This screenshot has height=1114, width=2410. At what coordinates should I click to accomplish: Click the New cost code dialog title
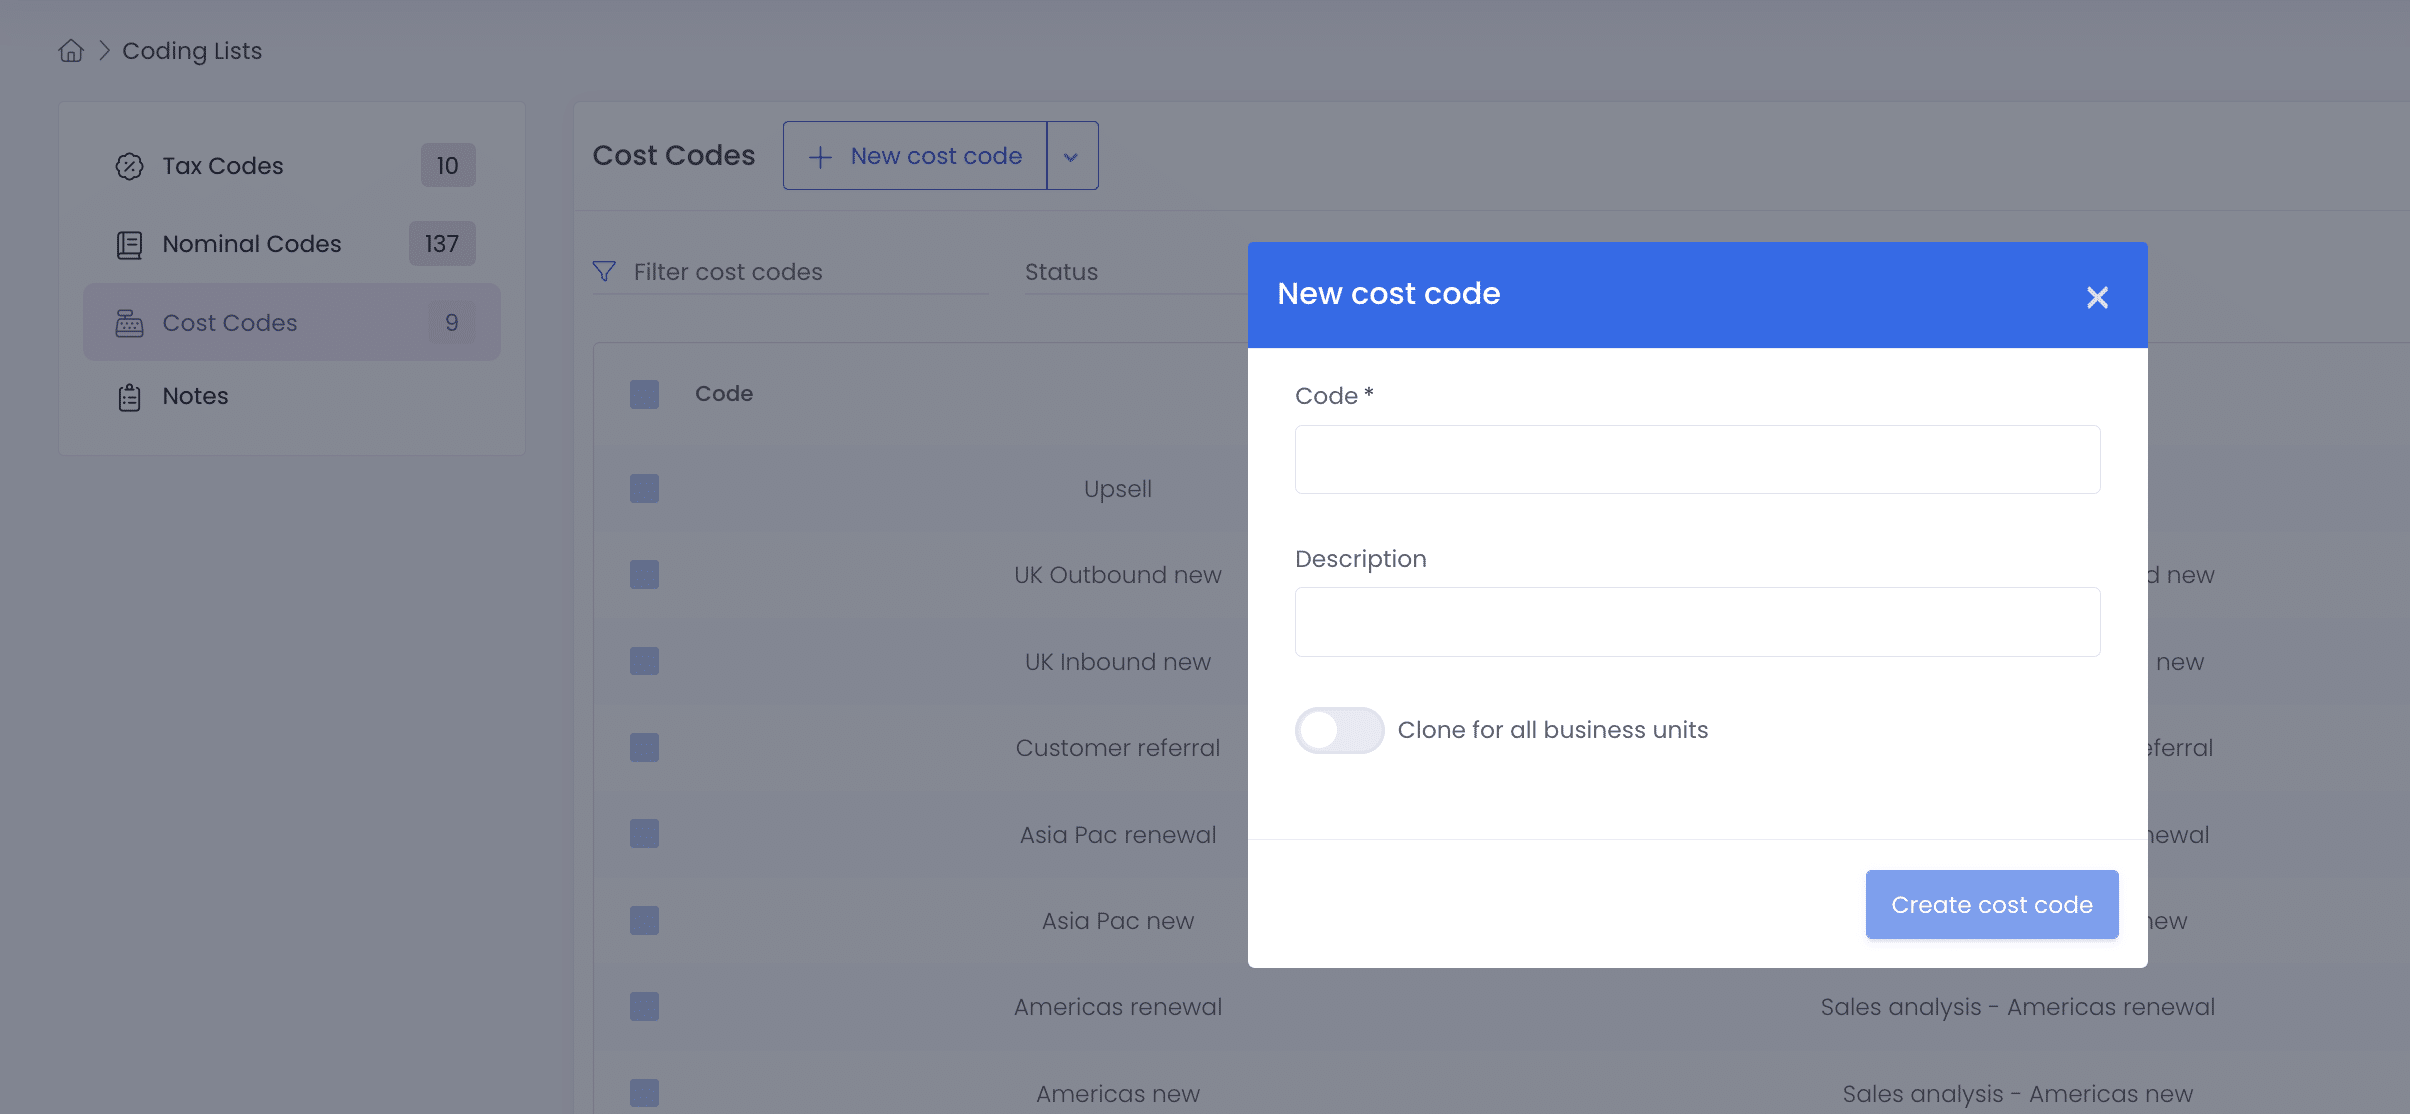(1389, 294)
